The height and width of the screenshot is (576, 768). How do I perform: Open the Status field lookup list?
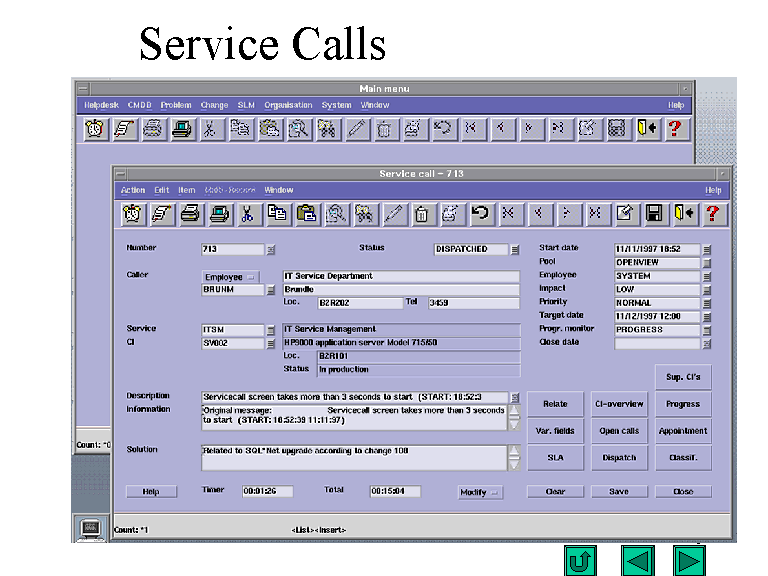click(x=515, y=250)
